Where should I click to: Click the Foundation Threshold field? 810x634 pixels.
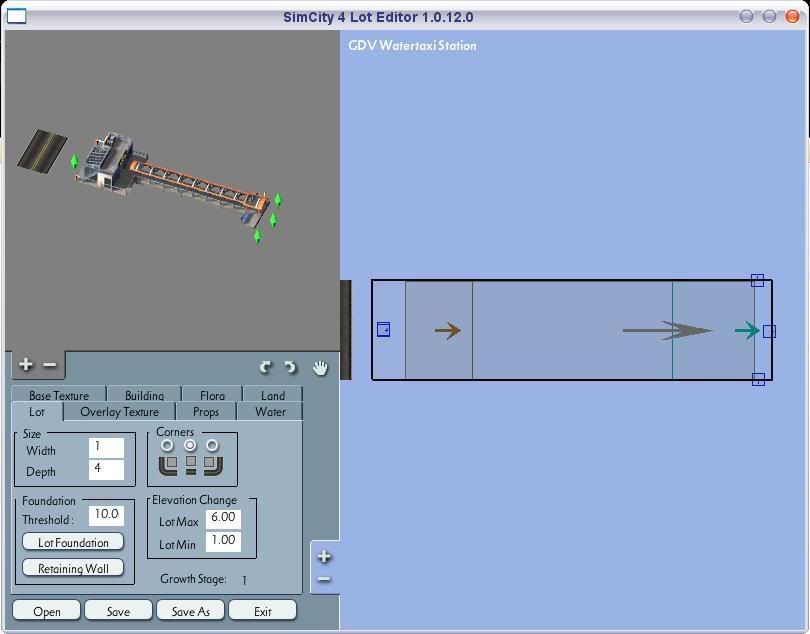(106, 515)
